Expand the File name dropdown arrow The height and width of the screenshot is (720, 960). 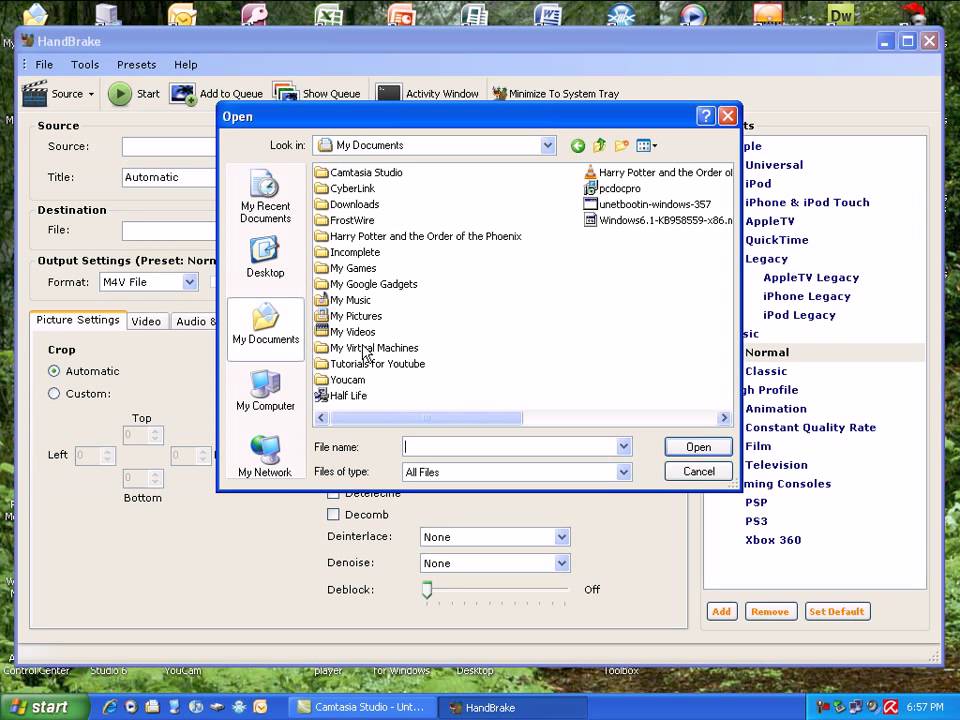tap(624, 447)
